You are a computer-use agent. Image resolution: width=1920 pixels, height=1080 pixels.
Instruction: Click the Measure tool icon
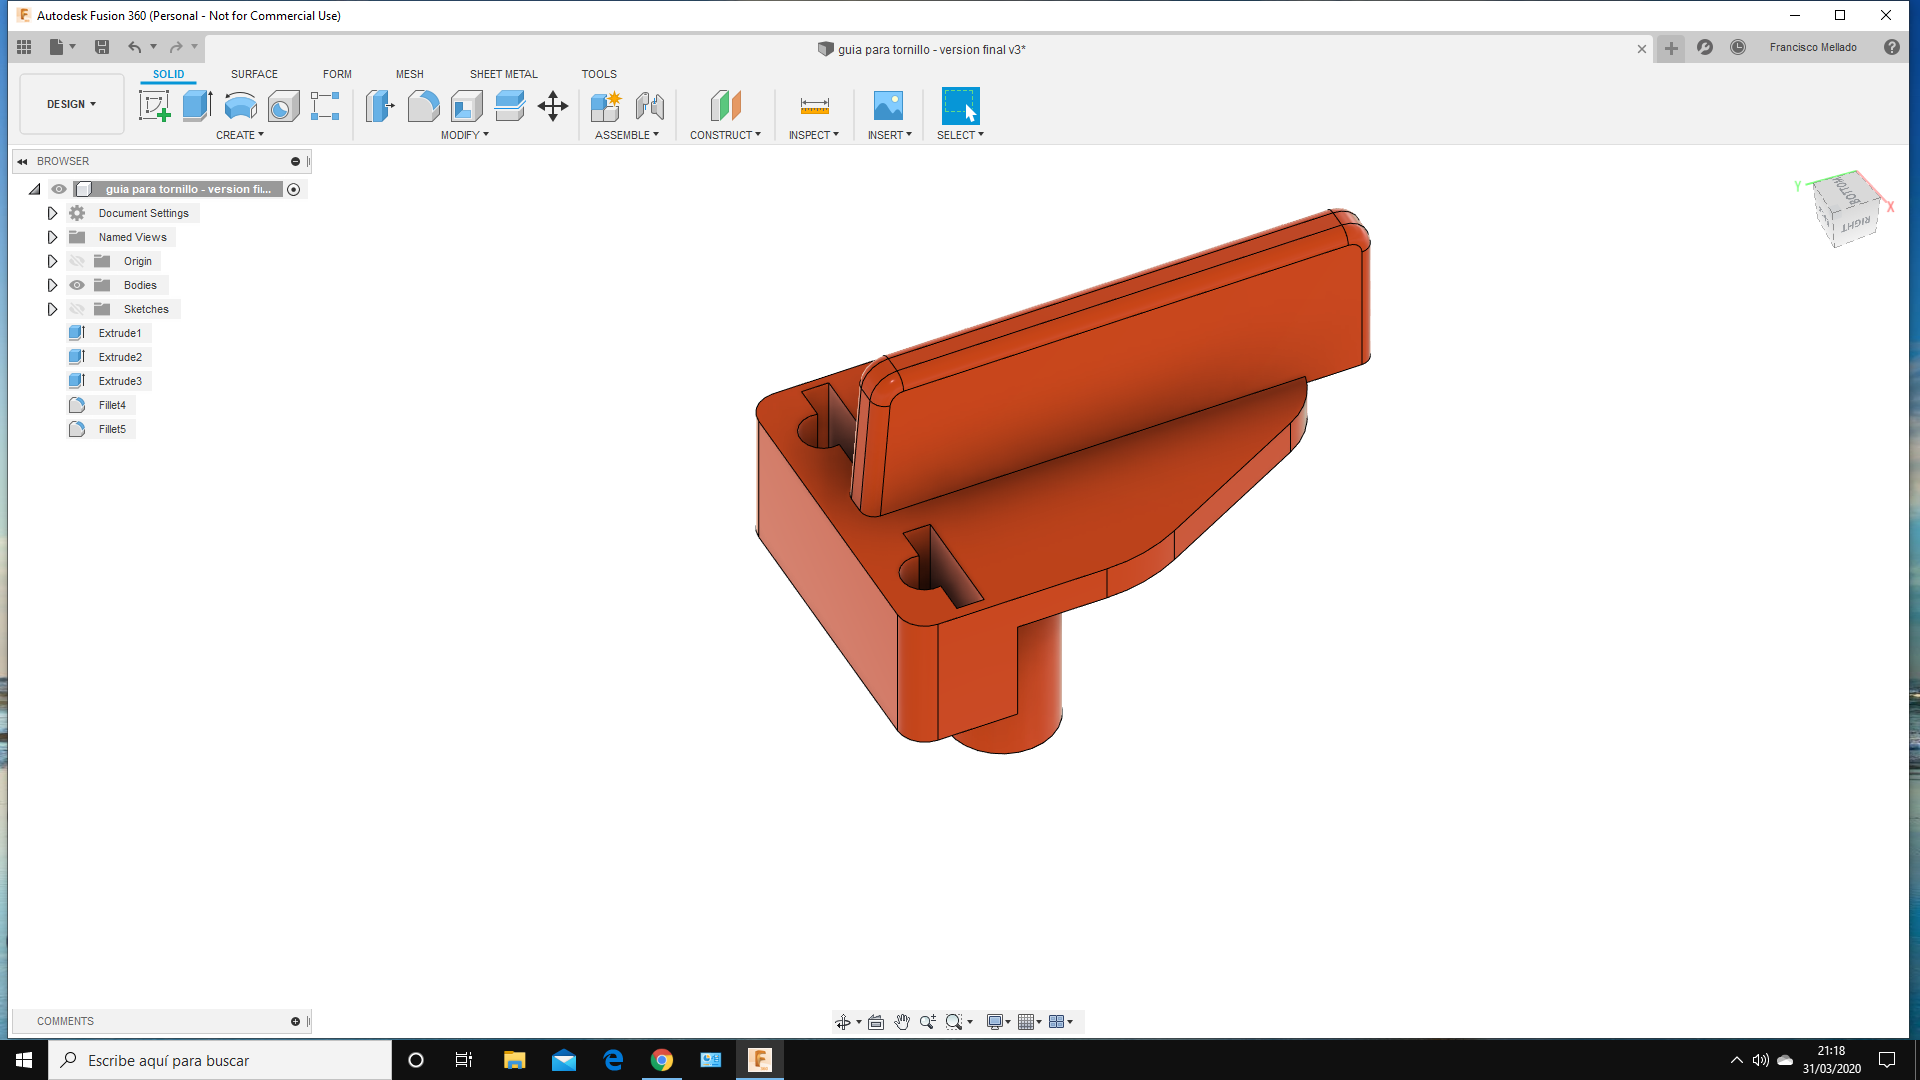pos(814,105)
